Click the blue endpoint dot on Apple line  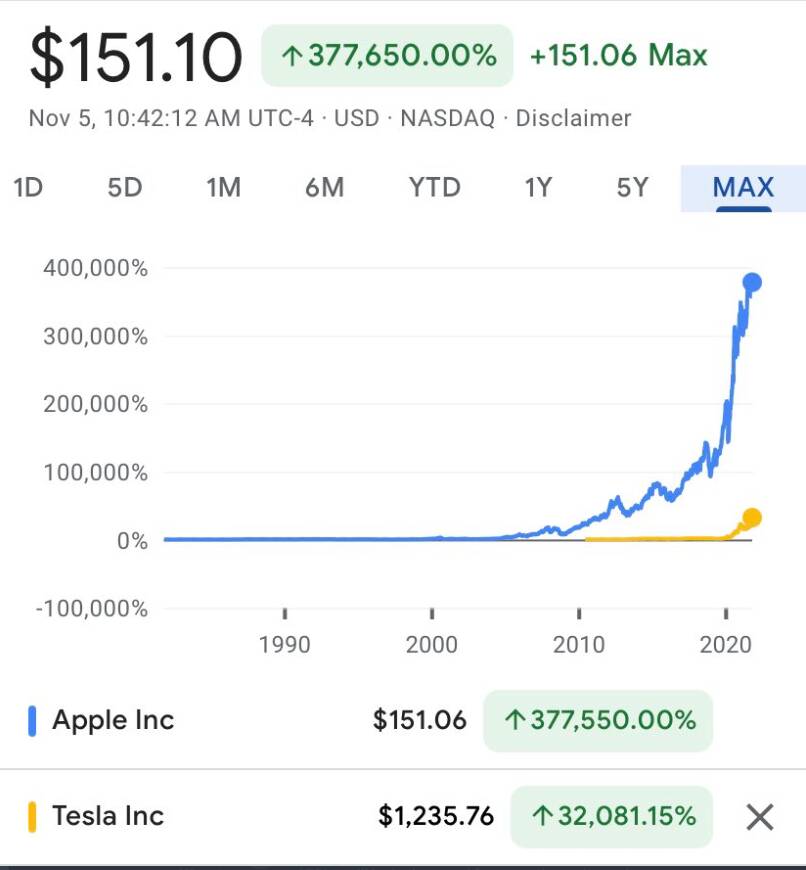[x=752, y=283]
